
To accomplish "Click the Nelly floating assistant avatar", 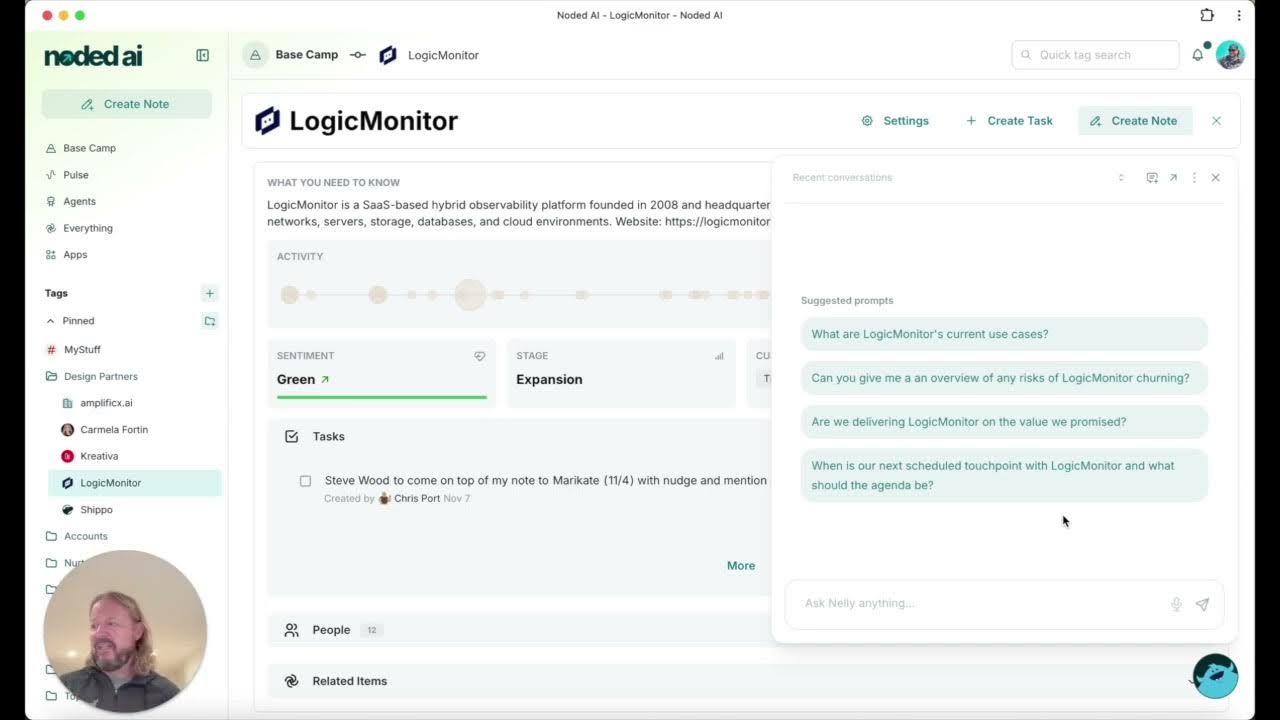I will point(1215,676).
